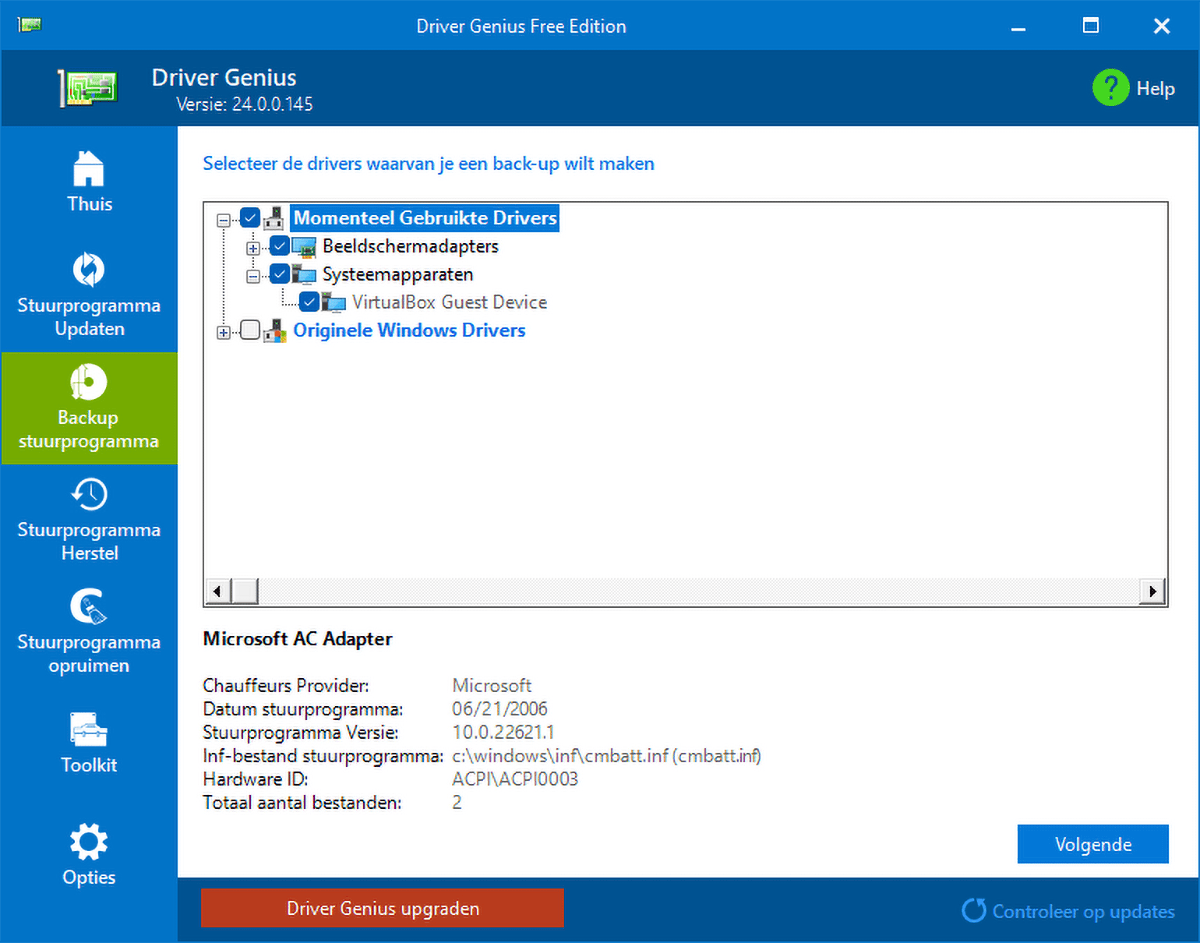Expand the Beeldschermadapters node
Image resolution: width=1200 pixels, height=943 pixels.
(x=253, y=247)
